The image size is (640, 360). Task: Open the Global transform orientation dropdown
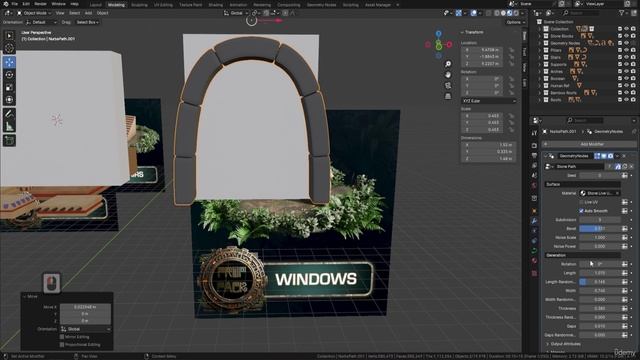click(x=236, y=13)
